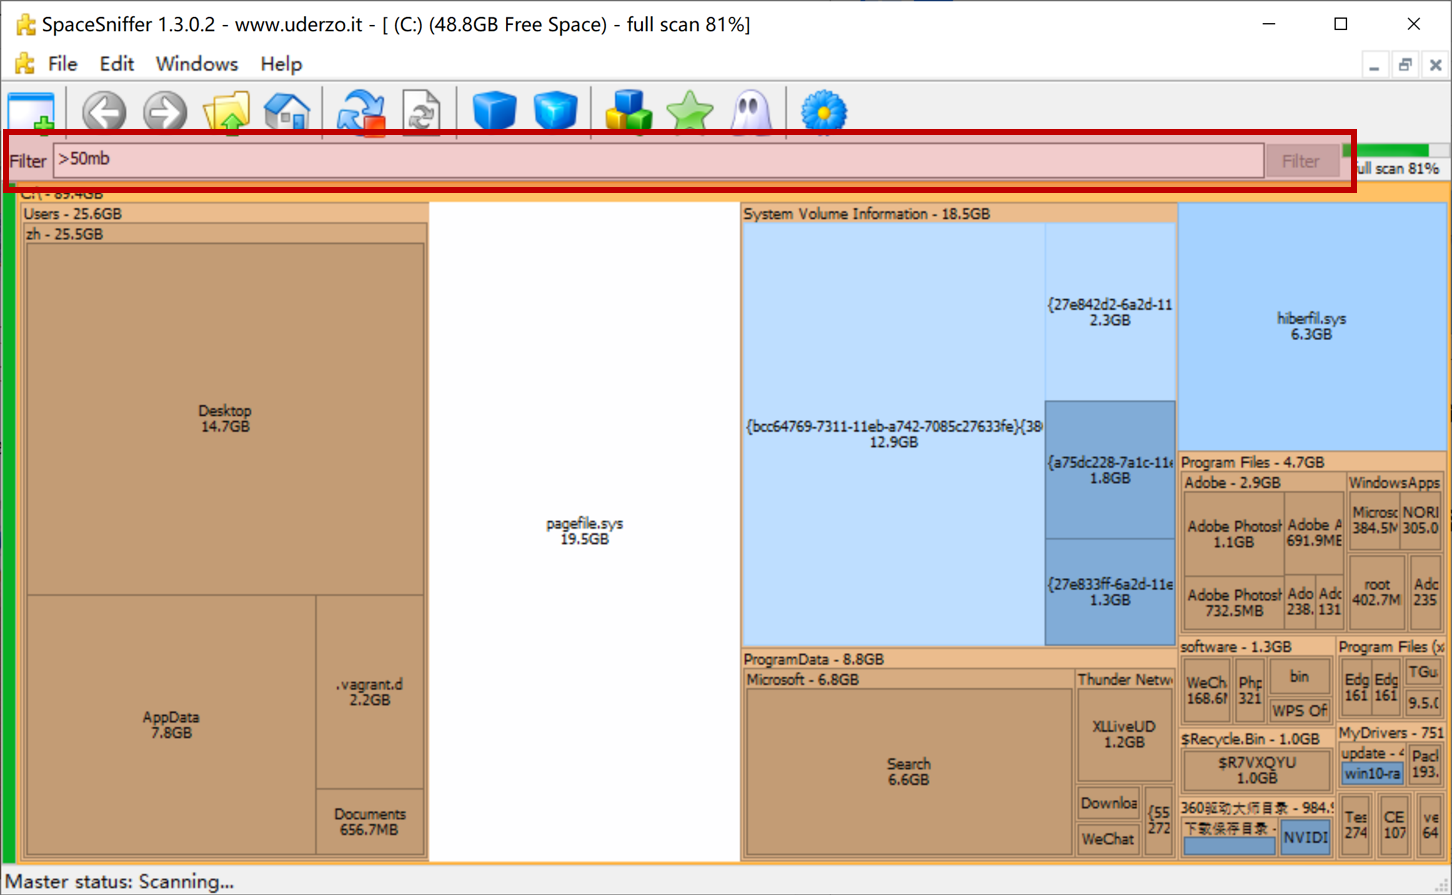Select the WeChat block under ProgramData
This screenshot has width=1452, height=895.
pyautogui.click(x=1107, y=839)
